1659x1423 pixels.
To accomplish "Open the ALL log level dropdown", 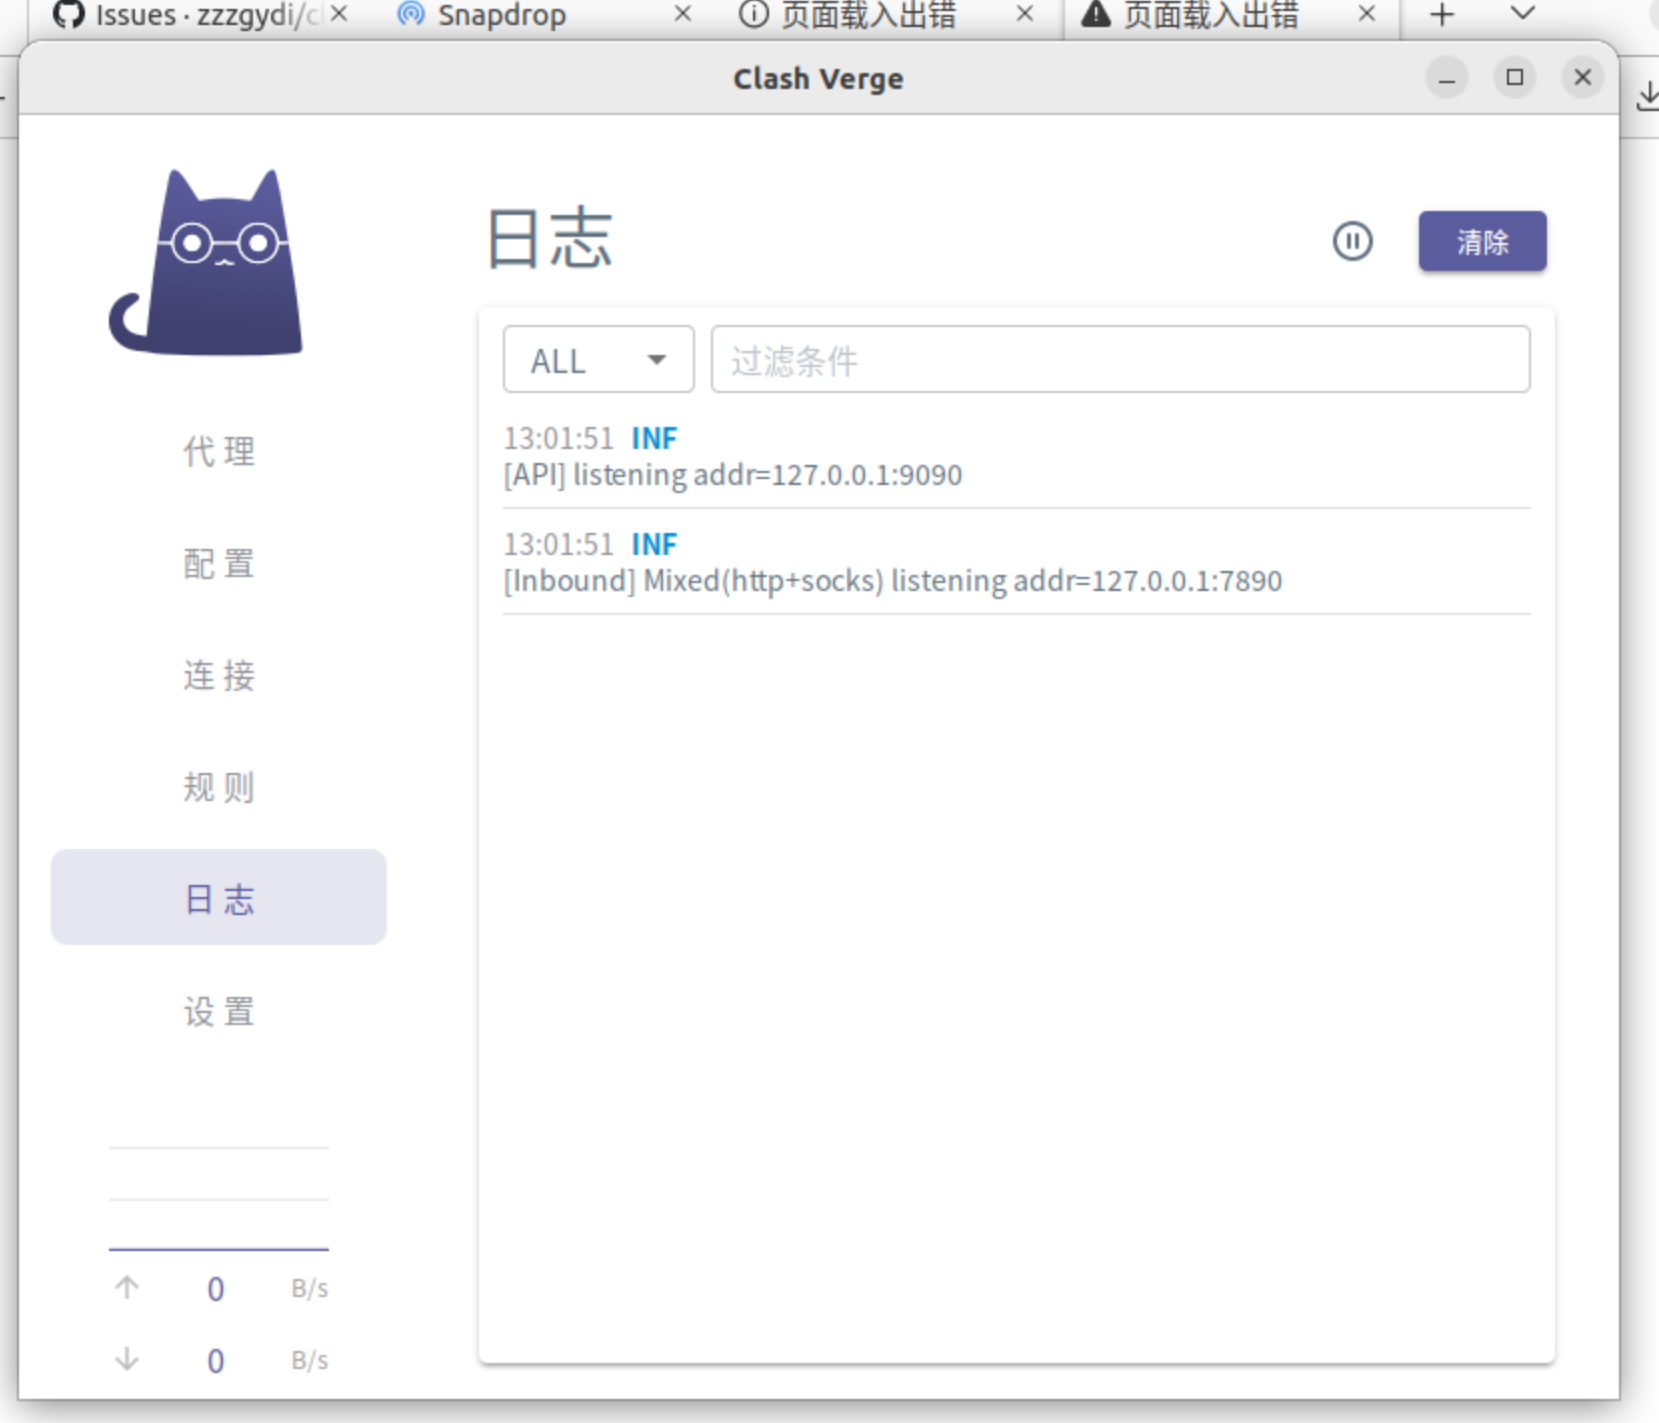I will click(598, 359).
